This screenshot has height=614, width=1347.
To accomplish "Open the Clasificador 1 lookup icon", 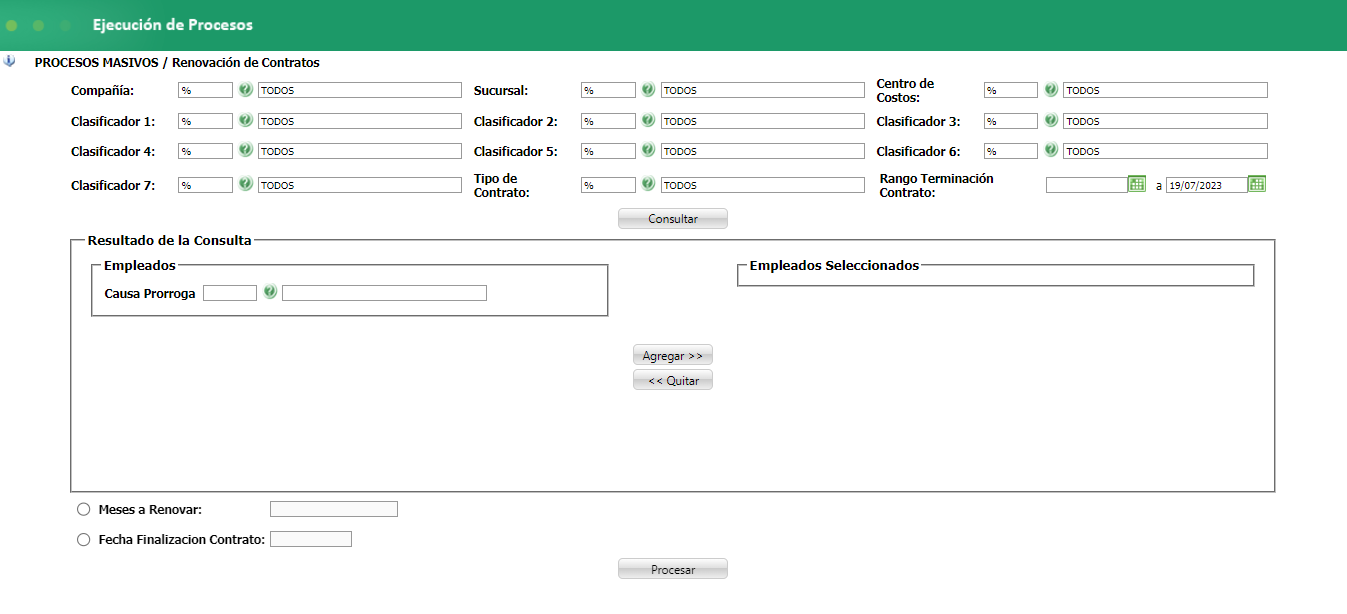I will 246,121.
